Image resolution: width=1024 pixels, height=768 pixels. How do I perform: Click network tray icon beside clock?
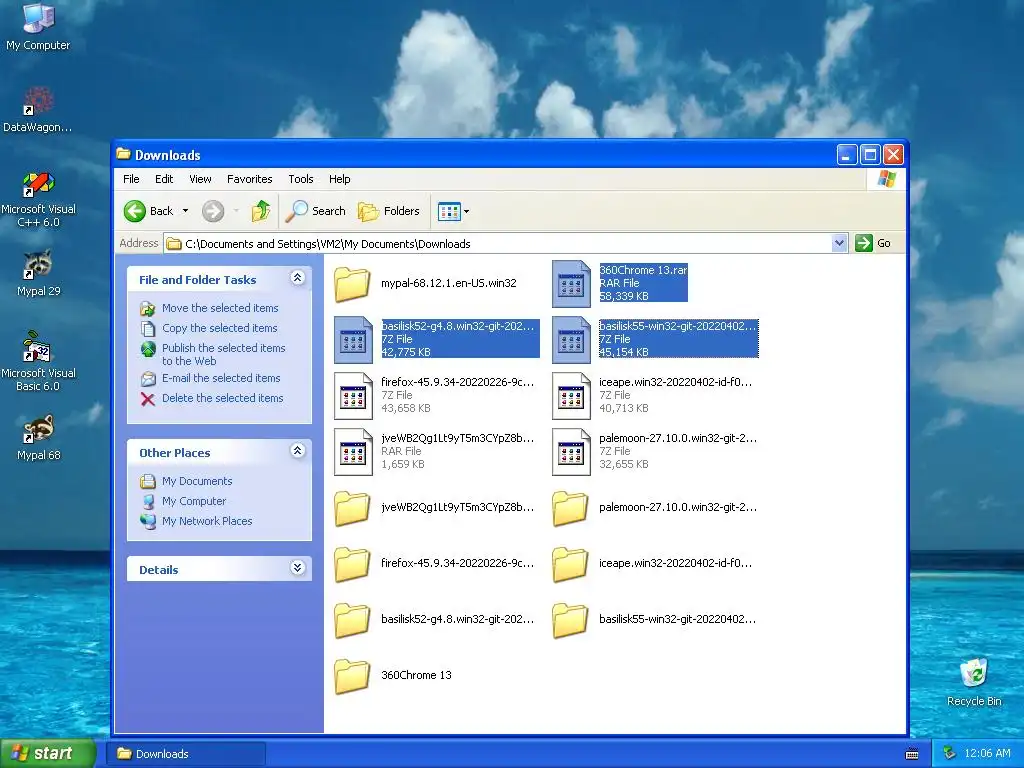pyautogui.click(x=949, y=754)
